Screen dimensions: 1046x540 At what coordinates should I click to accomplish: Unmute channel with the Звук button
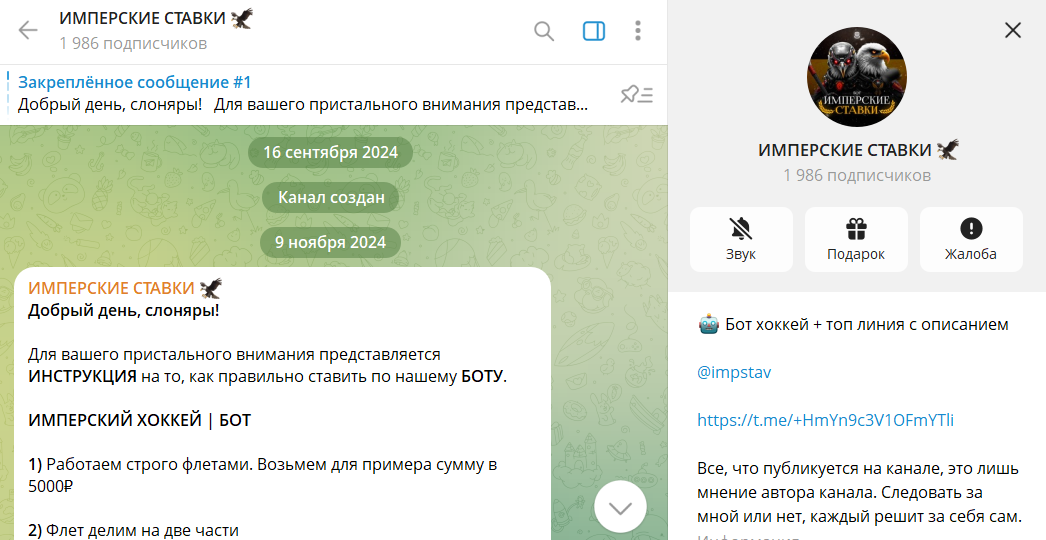tap(741, 240)
